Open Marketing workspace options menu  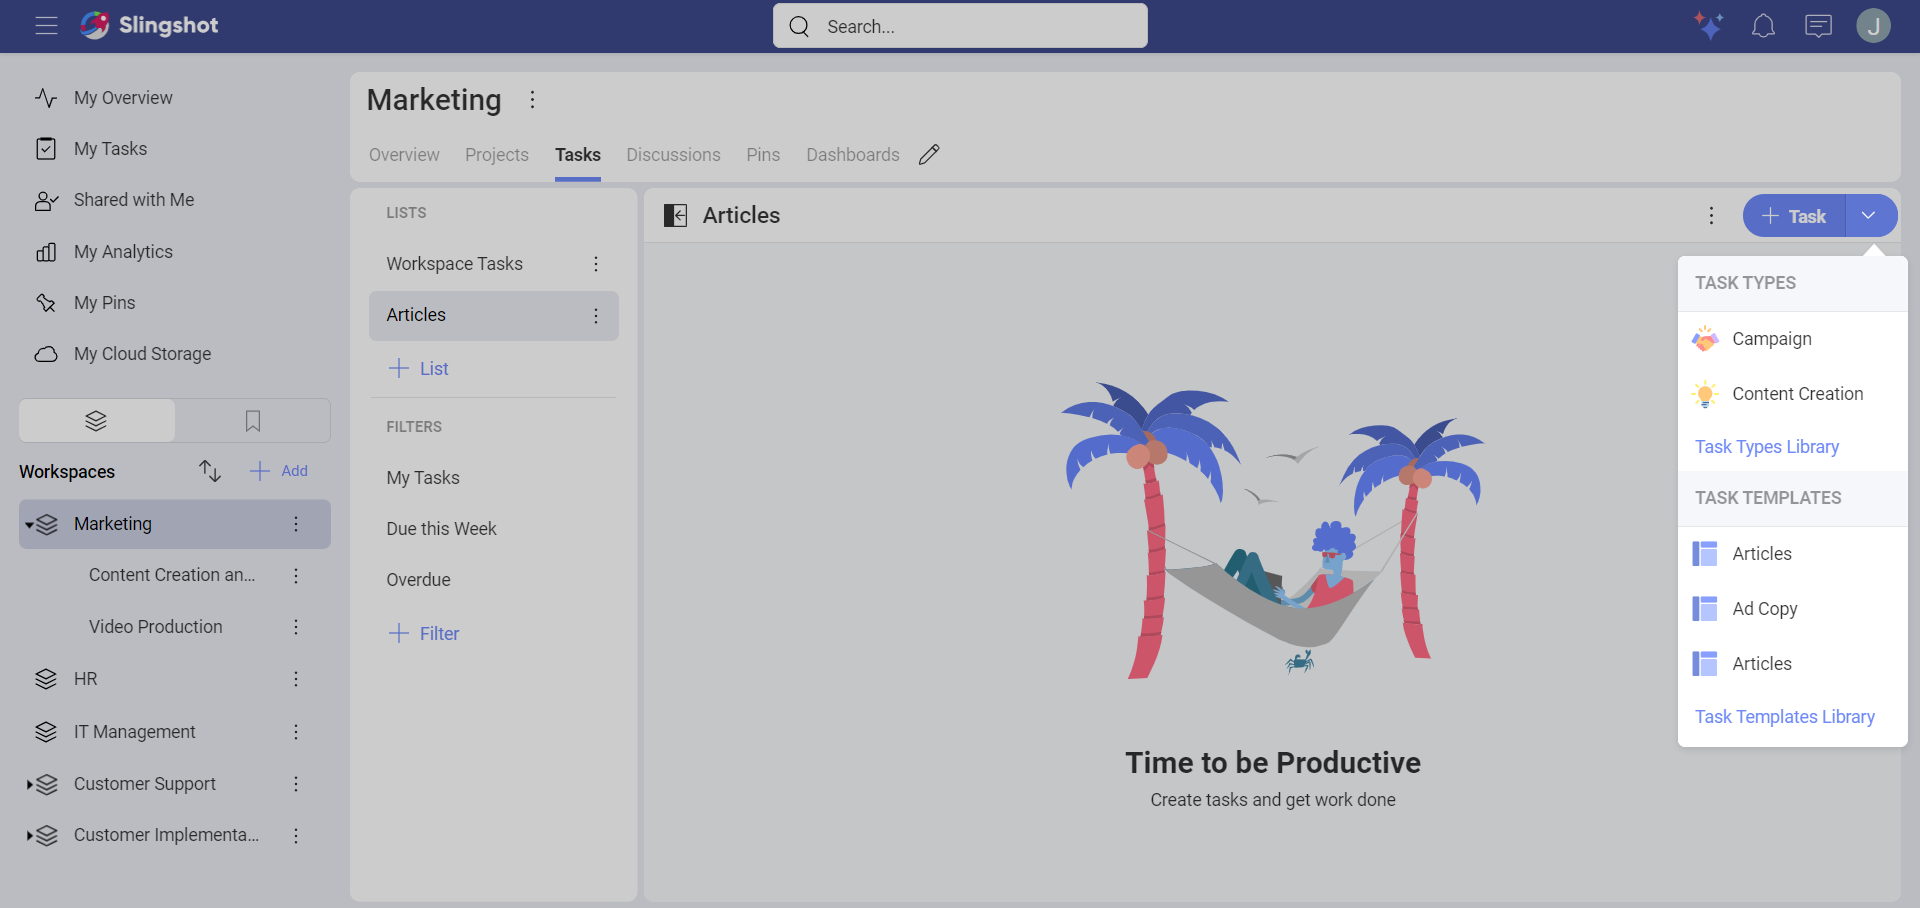click(296, 524)
